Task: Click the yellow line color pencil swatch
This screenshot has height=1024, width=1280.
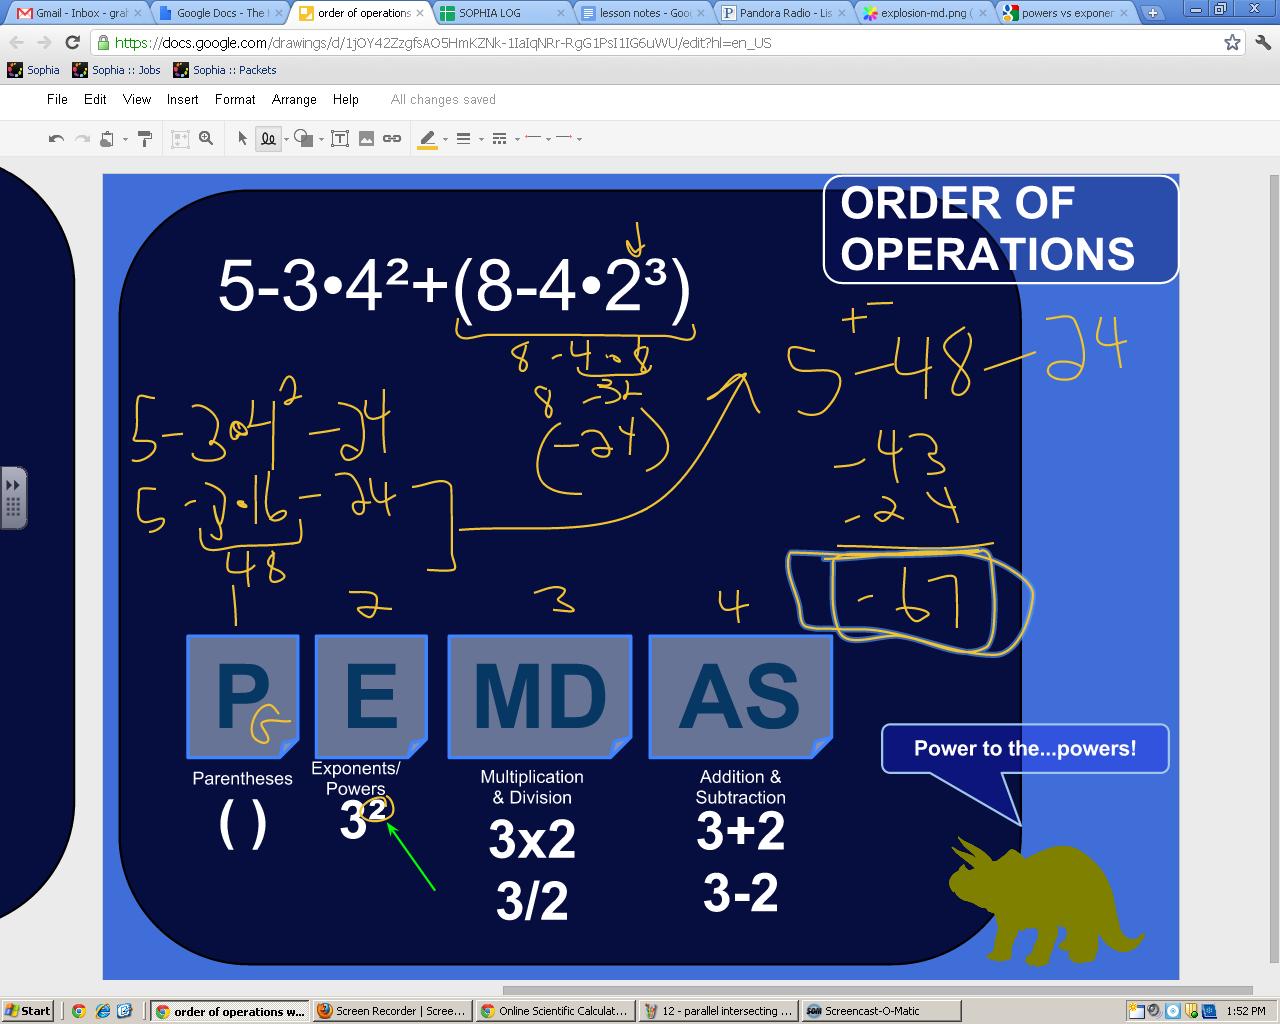Action: 428,139
